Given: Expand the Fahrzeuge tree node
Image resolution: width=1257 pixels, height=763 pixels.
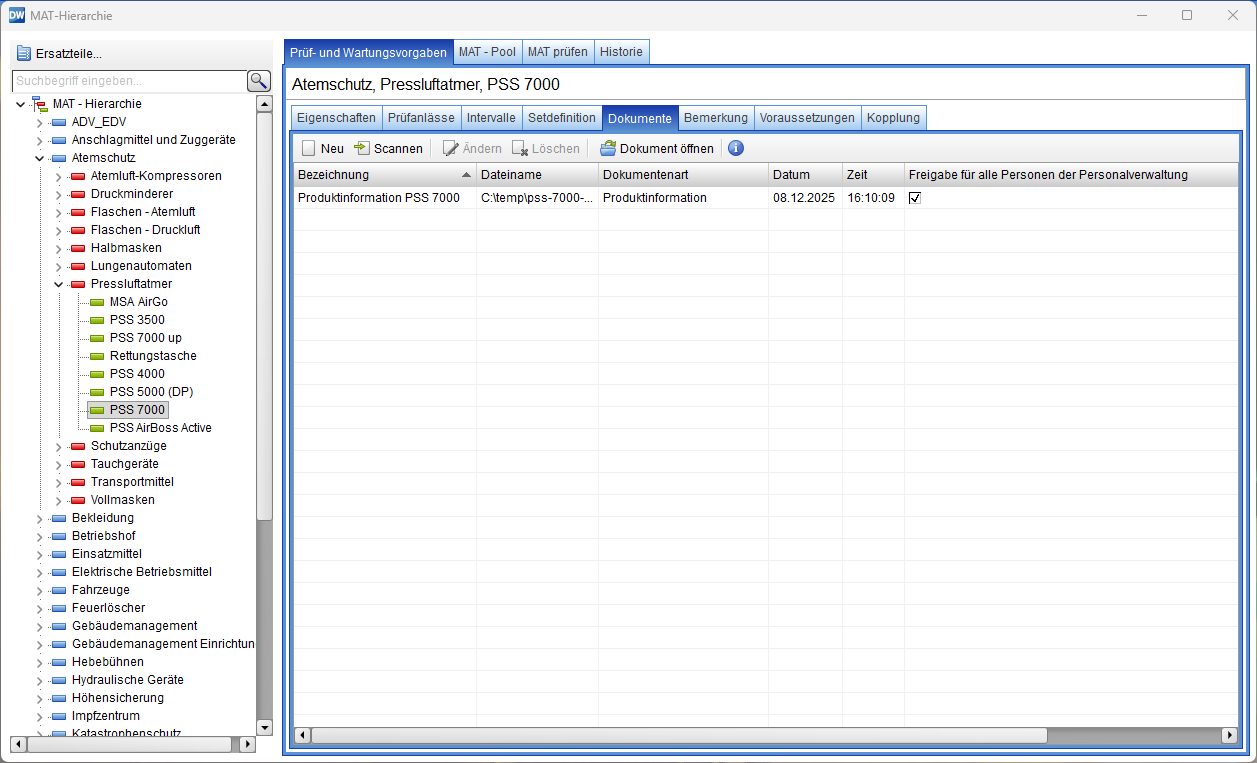Looking at the screenshot, I should click(x=40, y=590).
